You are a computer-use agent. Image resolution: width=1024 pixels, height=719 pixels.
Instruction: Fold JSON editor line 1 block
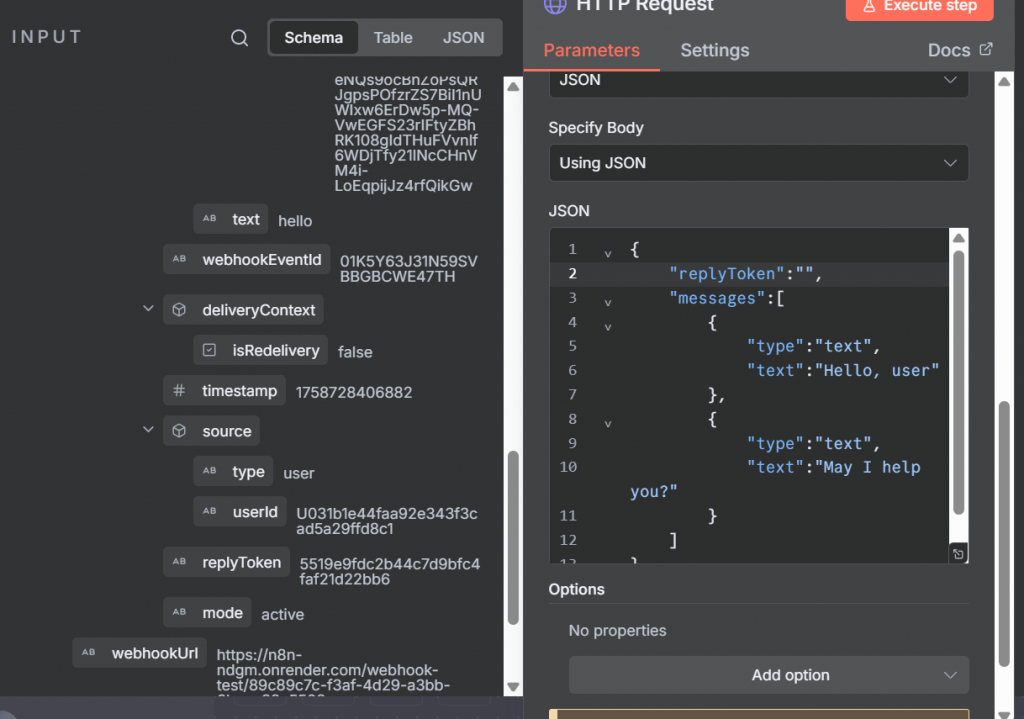tap(608, 253)
